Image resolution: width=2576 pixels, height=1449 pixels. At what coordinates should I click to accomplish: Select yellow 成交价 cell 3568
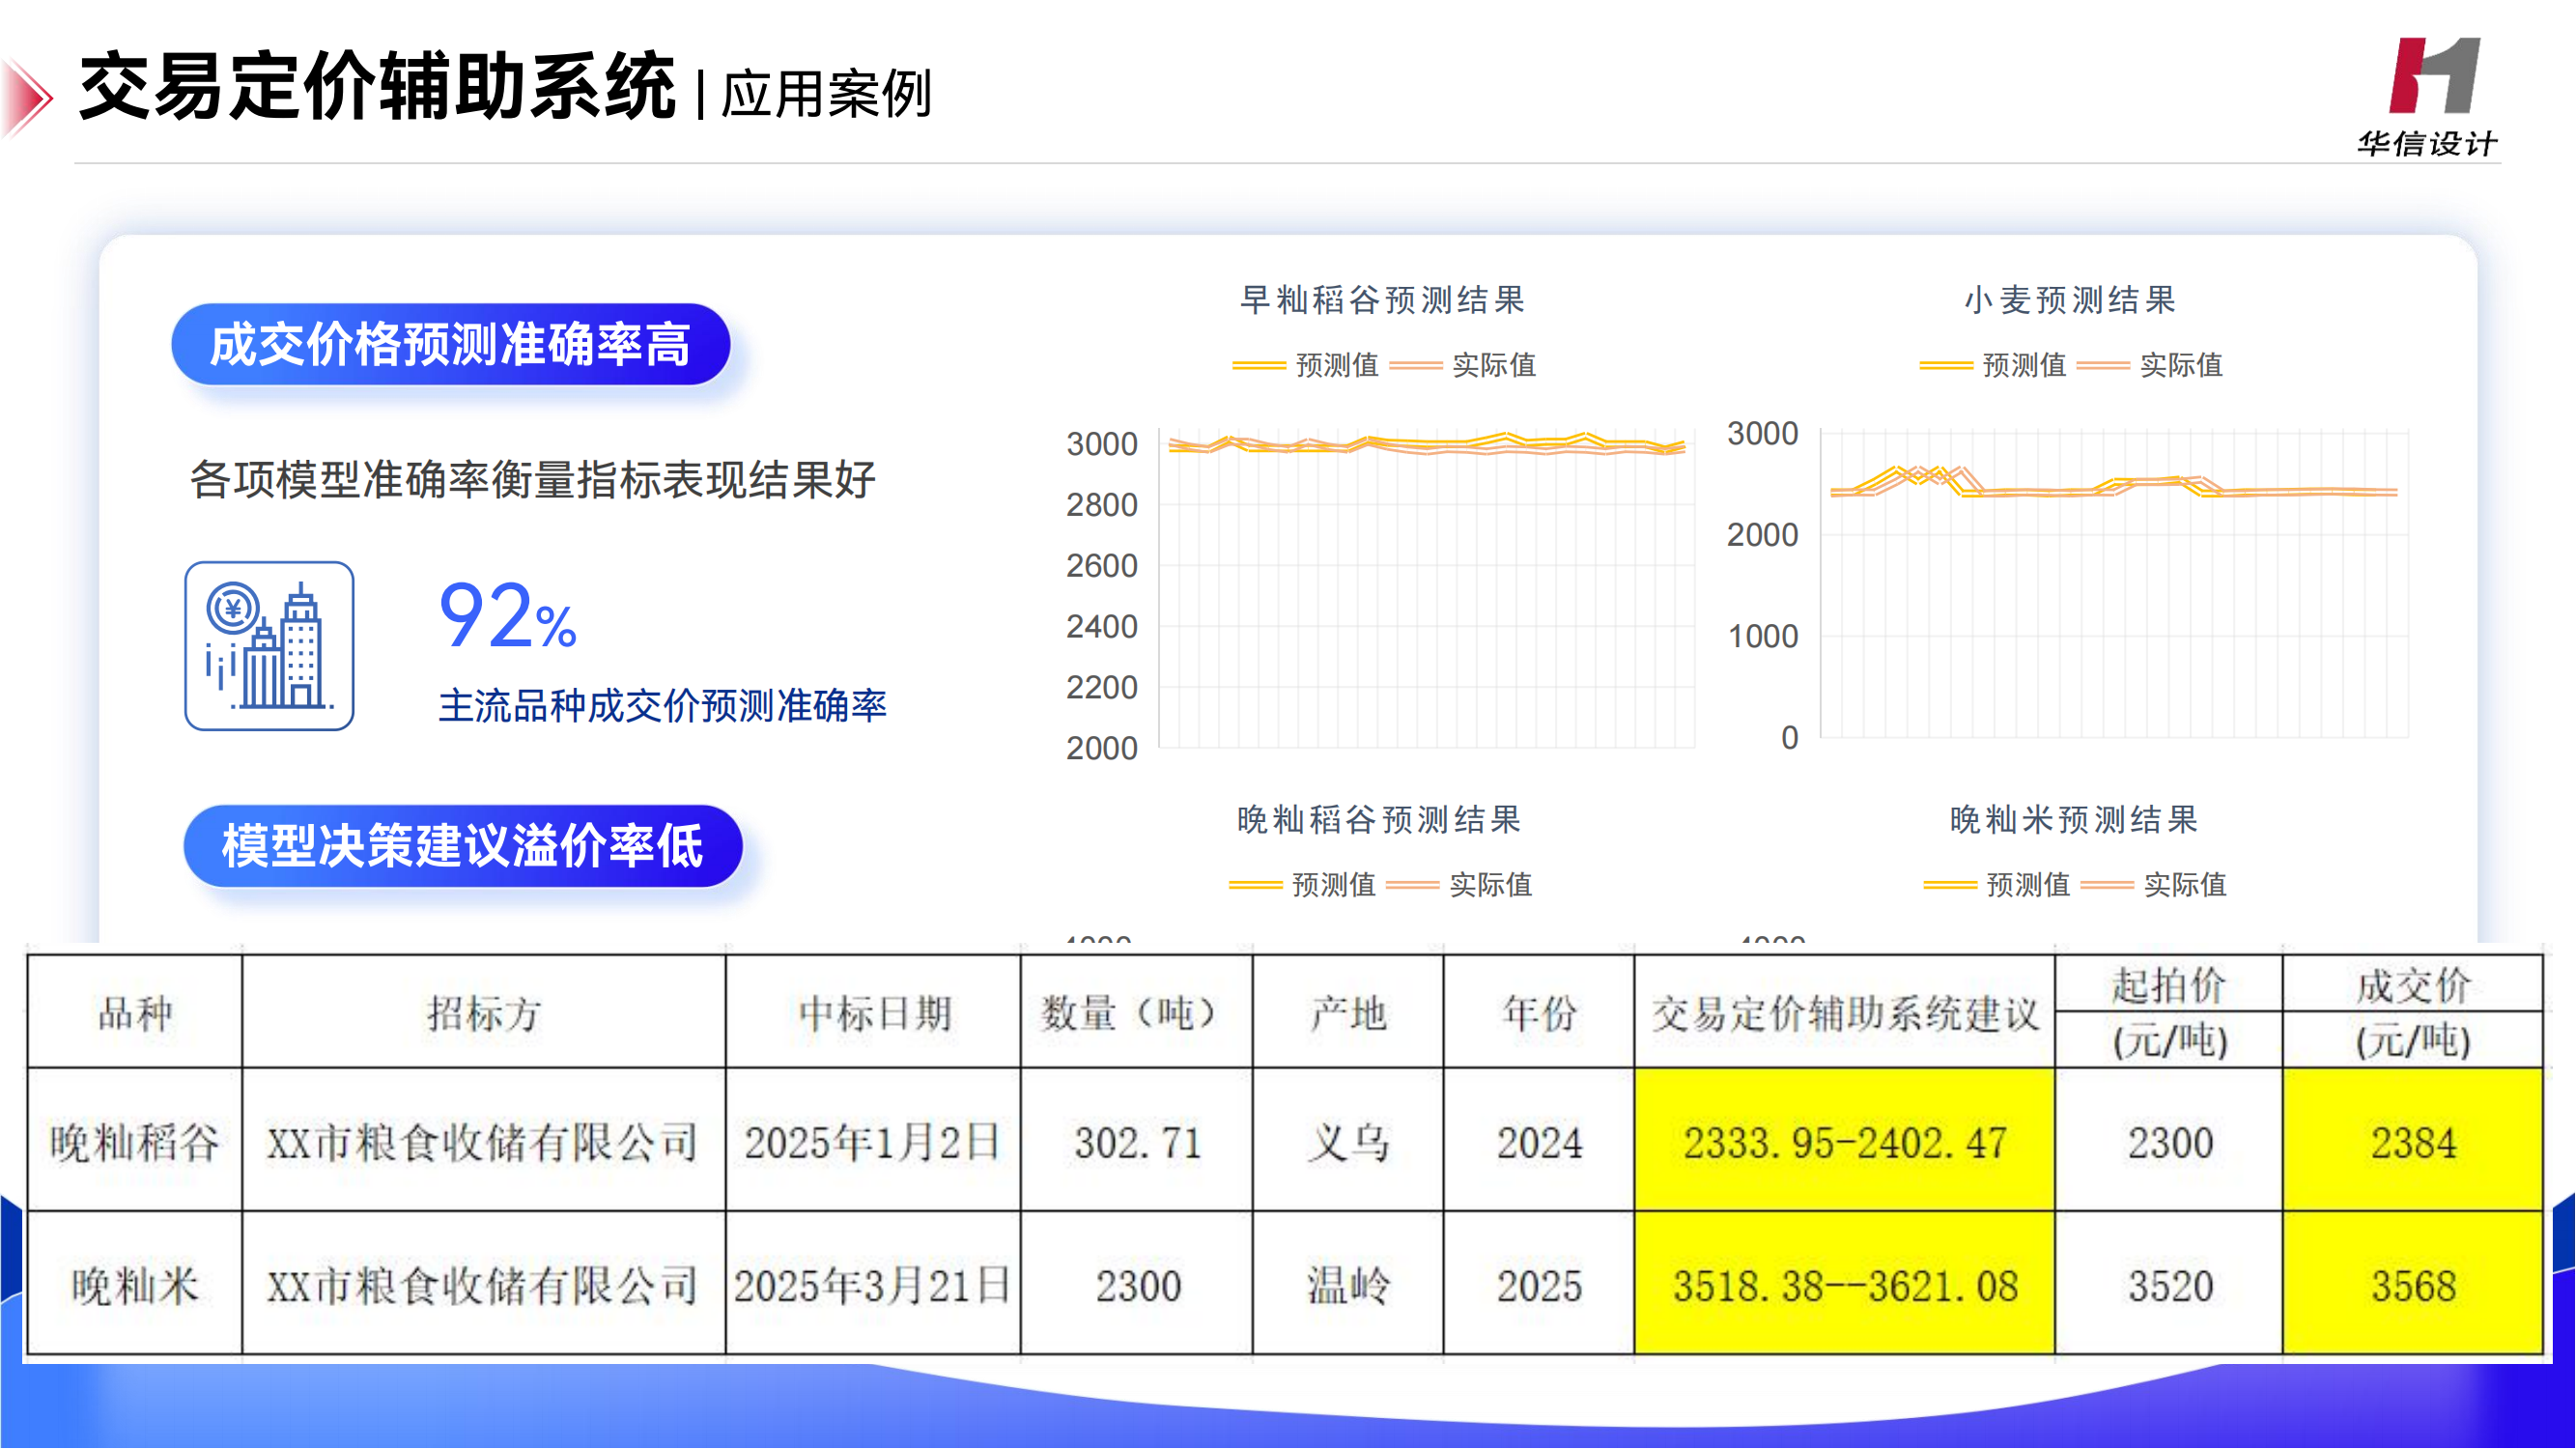(x=2412, y=1285)
